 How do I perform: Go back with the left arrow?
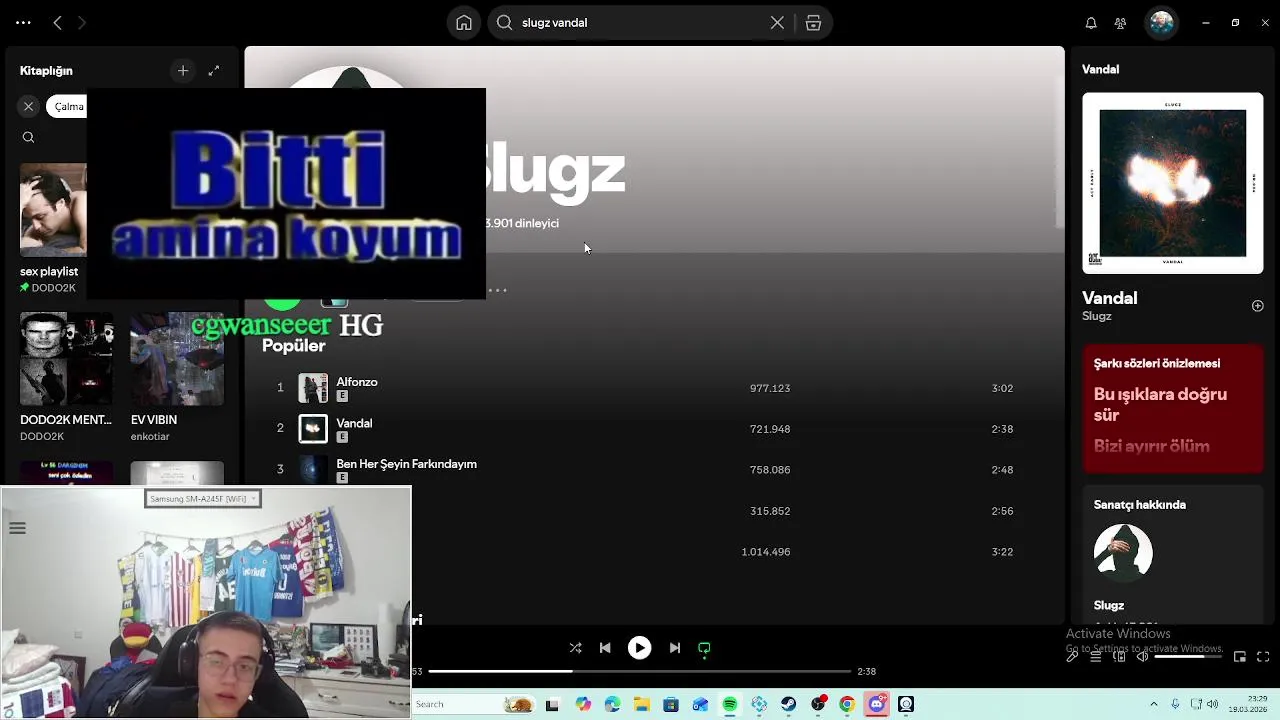57,22
